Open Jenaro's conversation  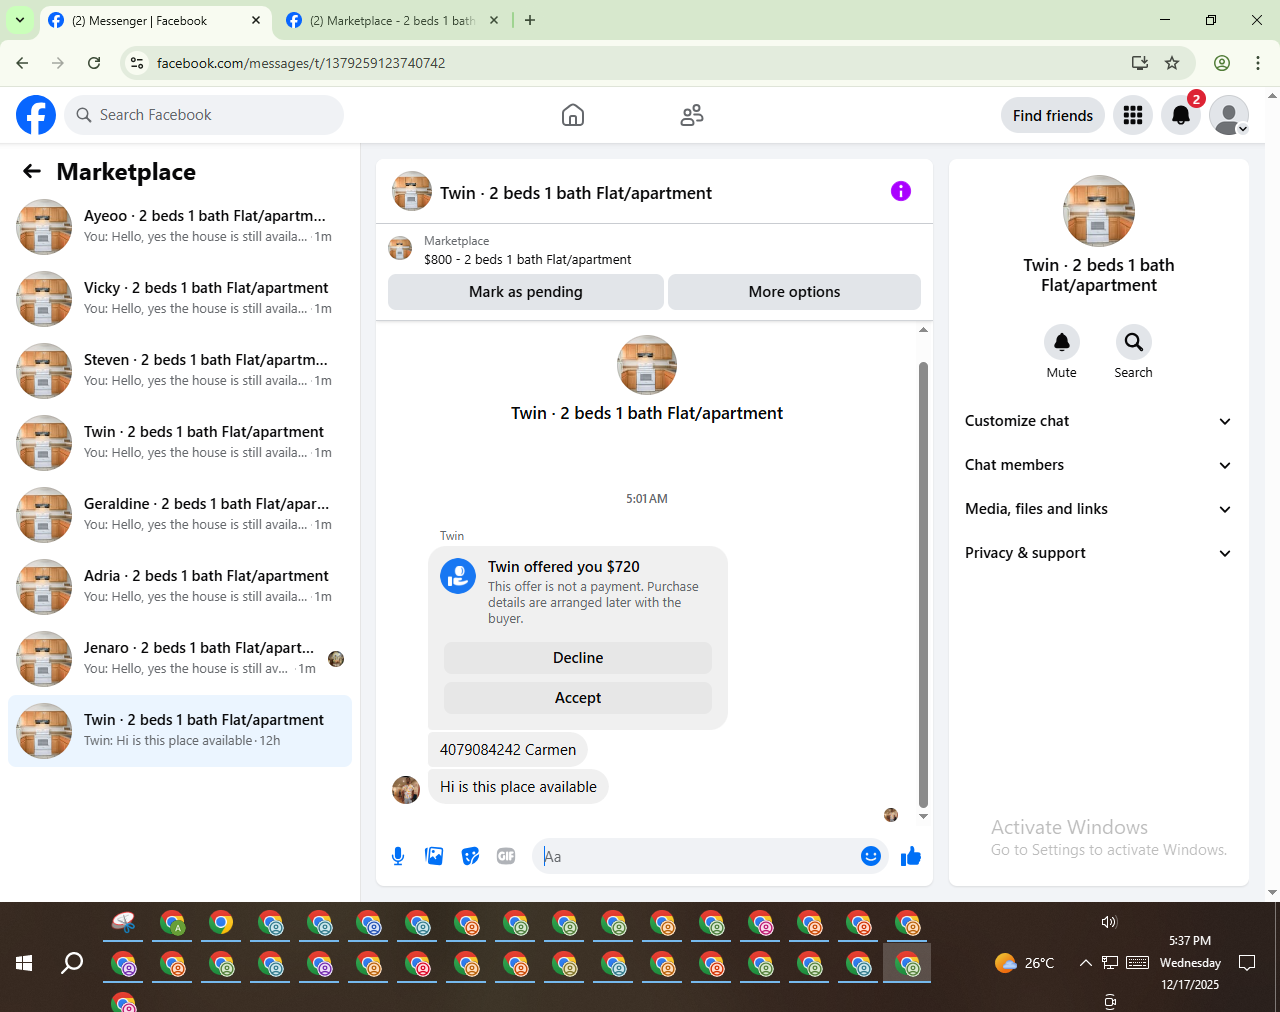180,659
